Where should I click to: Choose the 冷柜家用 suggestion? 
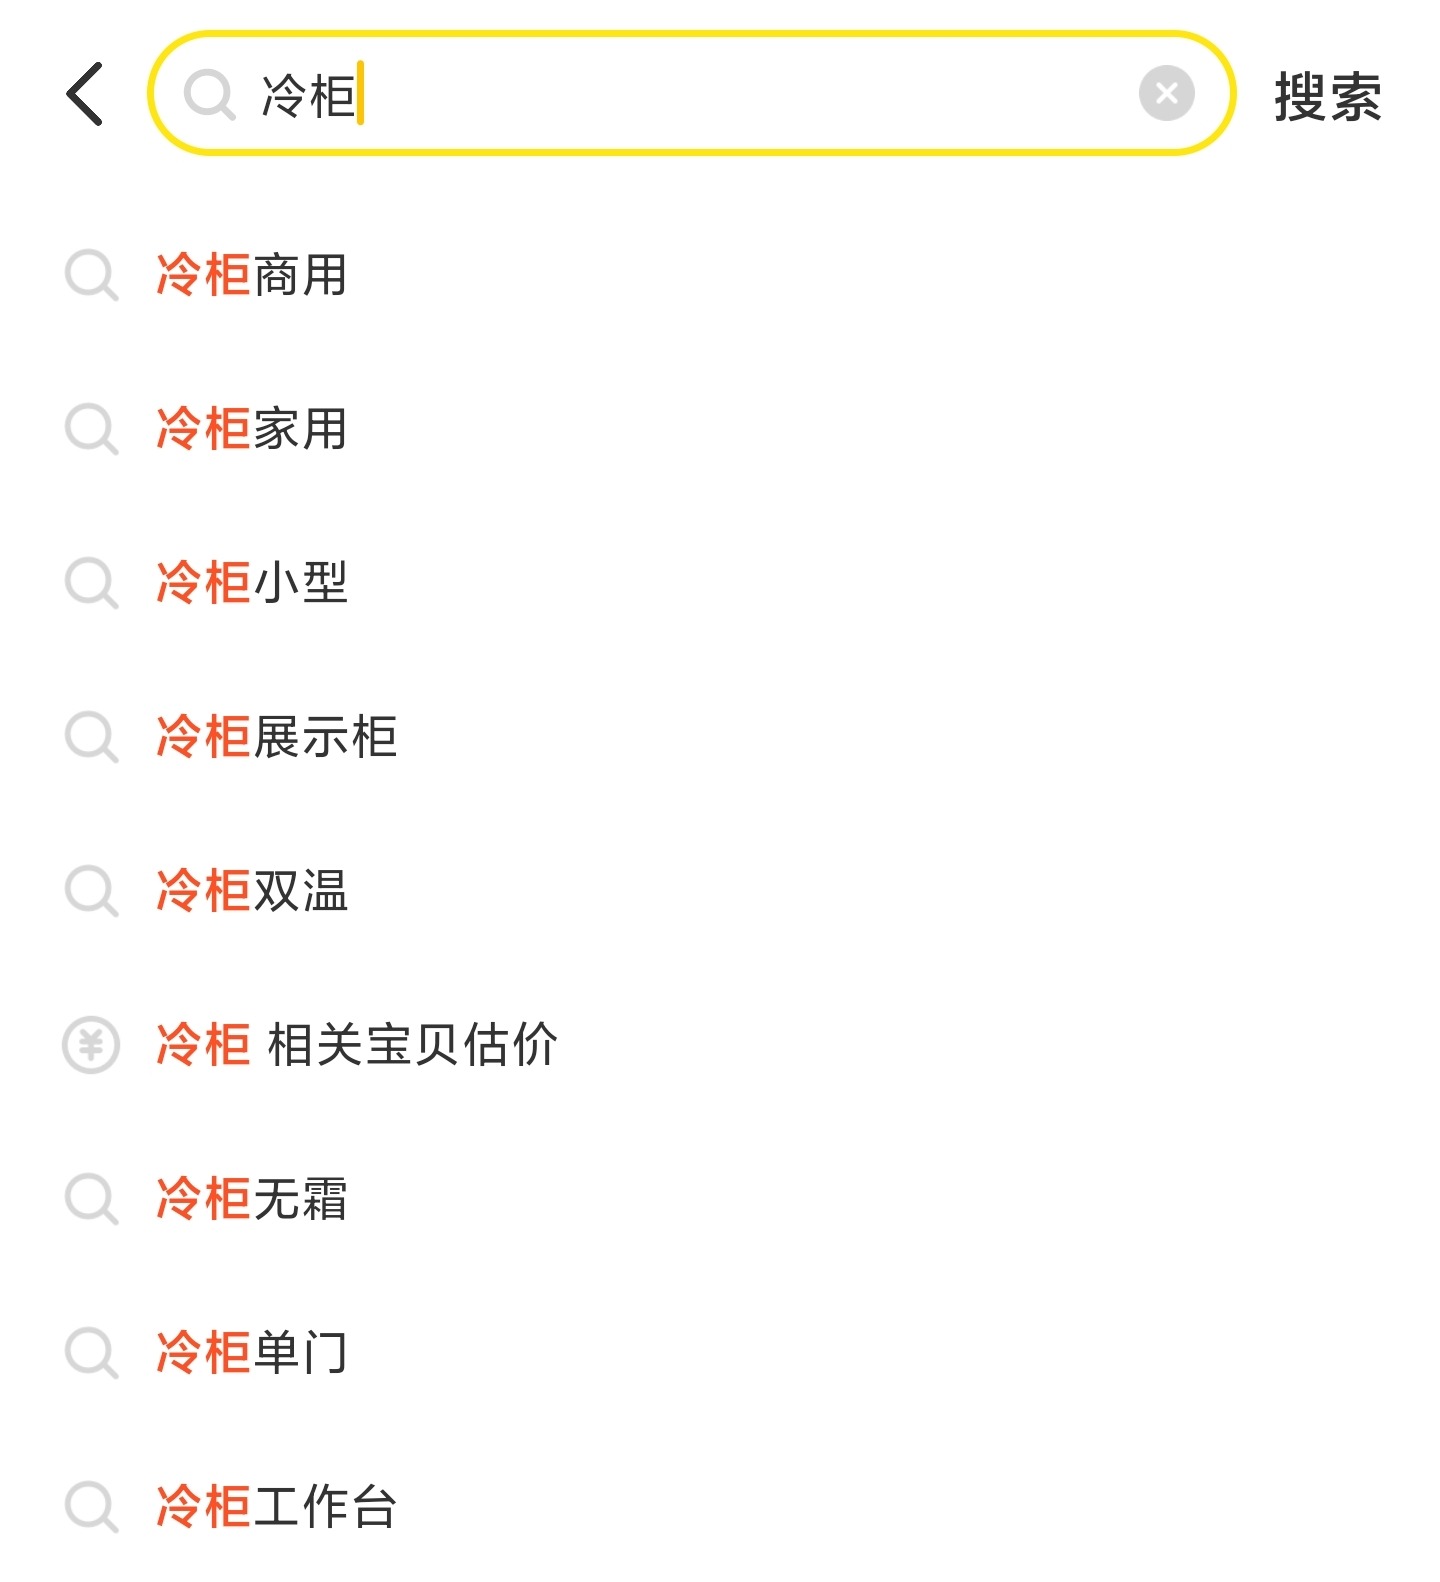252,429
